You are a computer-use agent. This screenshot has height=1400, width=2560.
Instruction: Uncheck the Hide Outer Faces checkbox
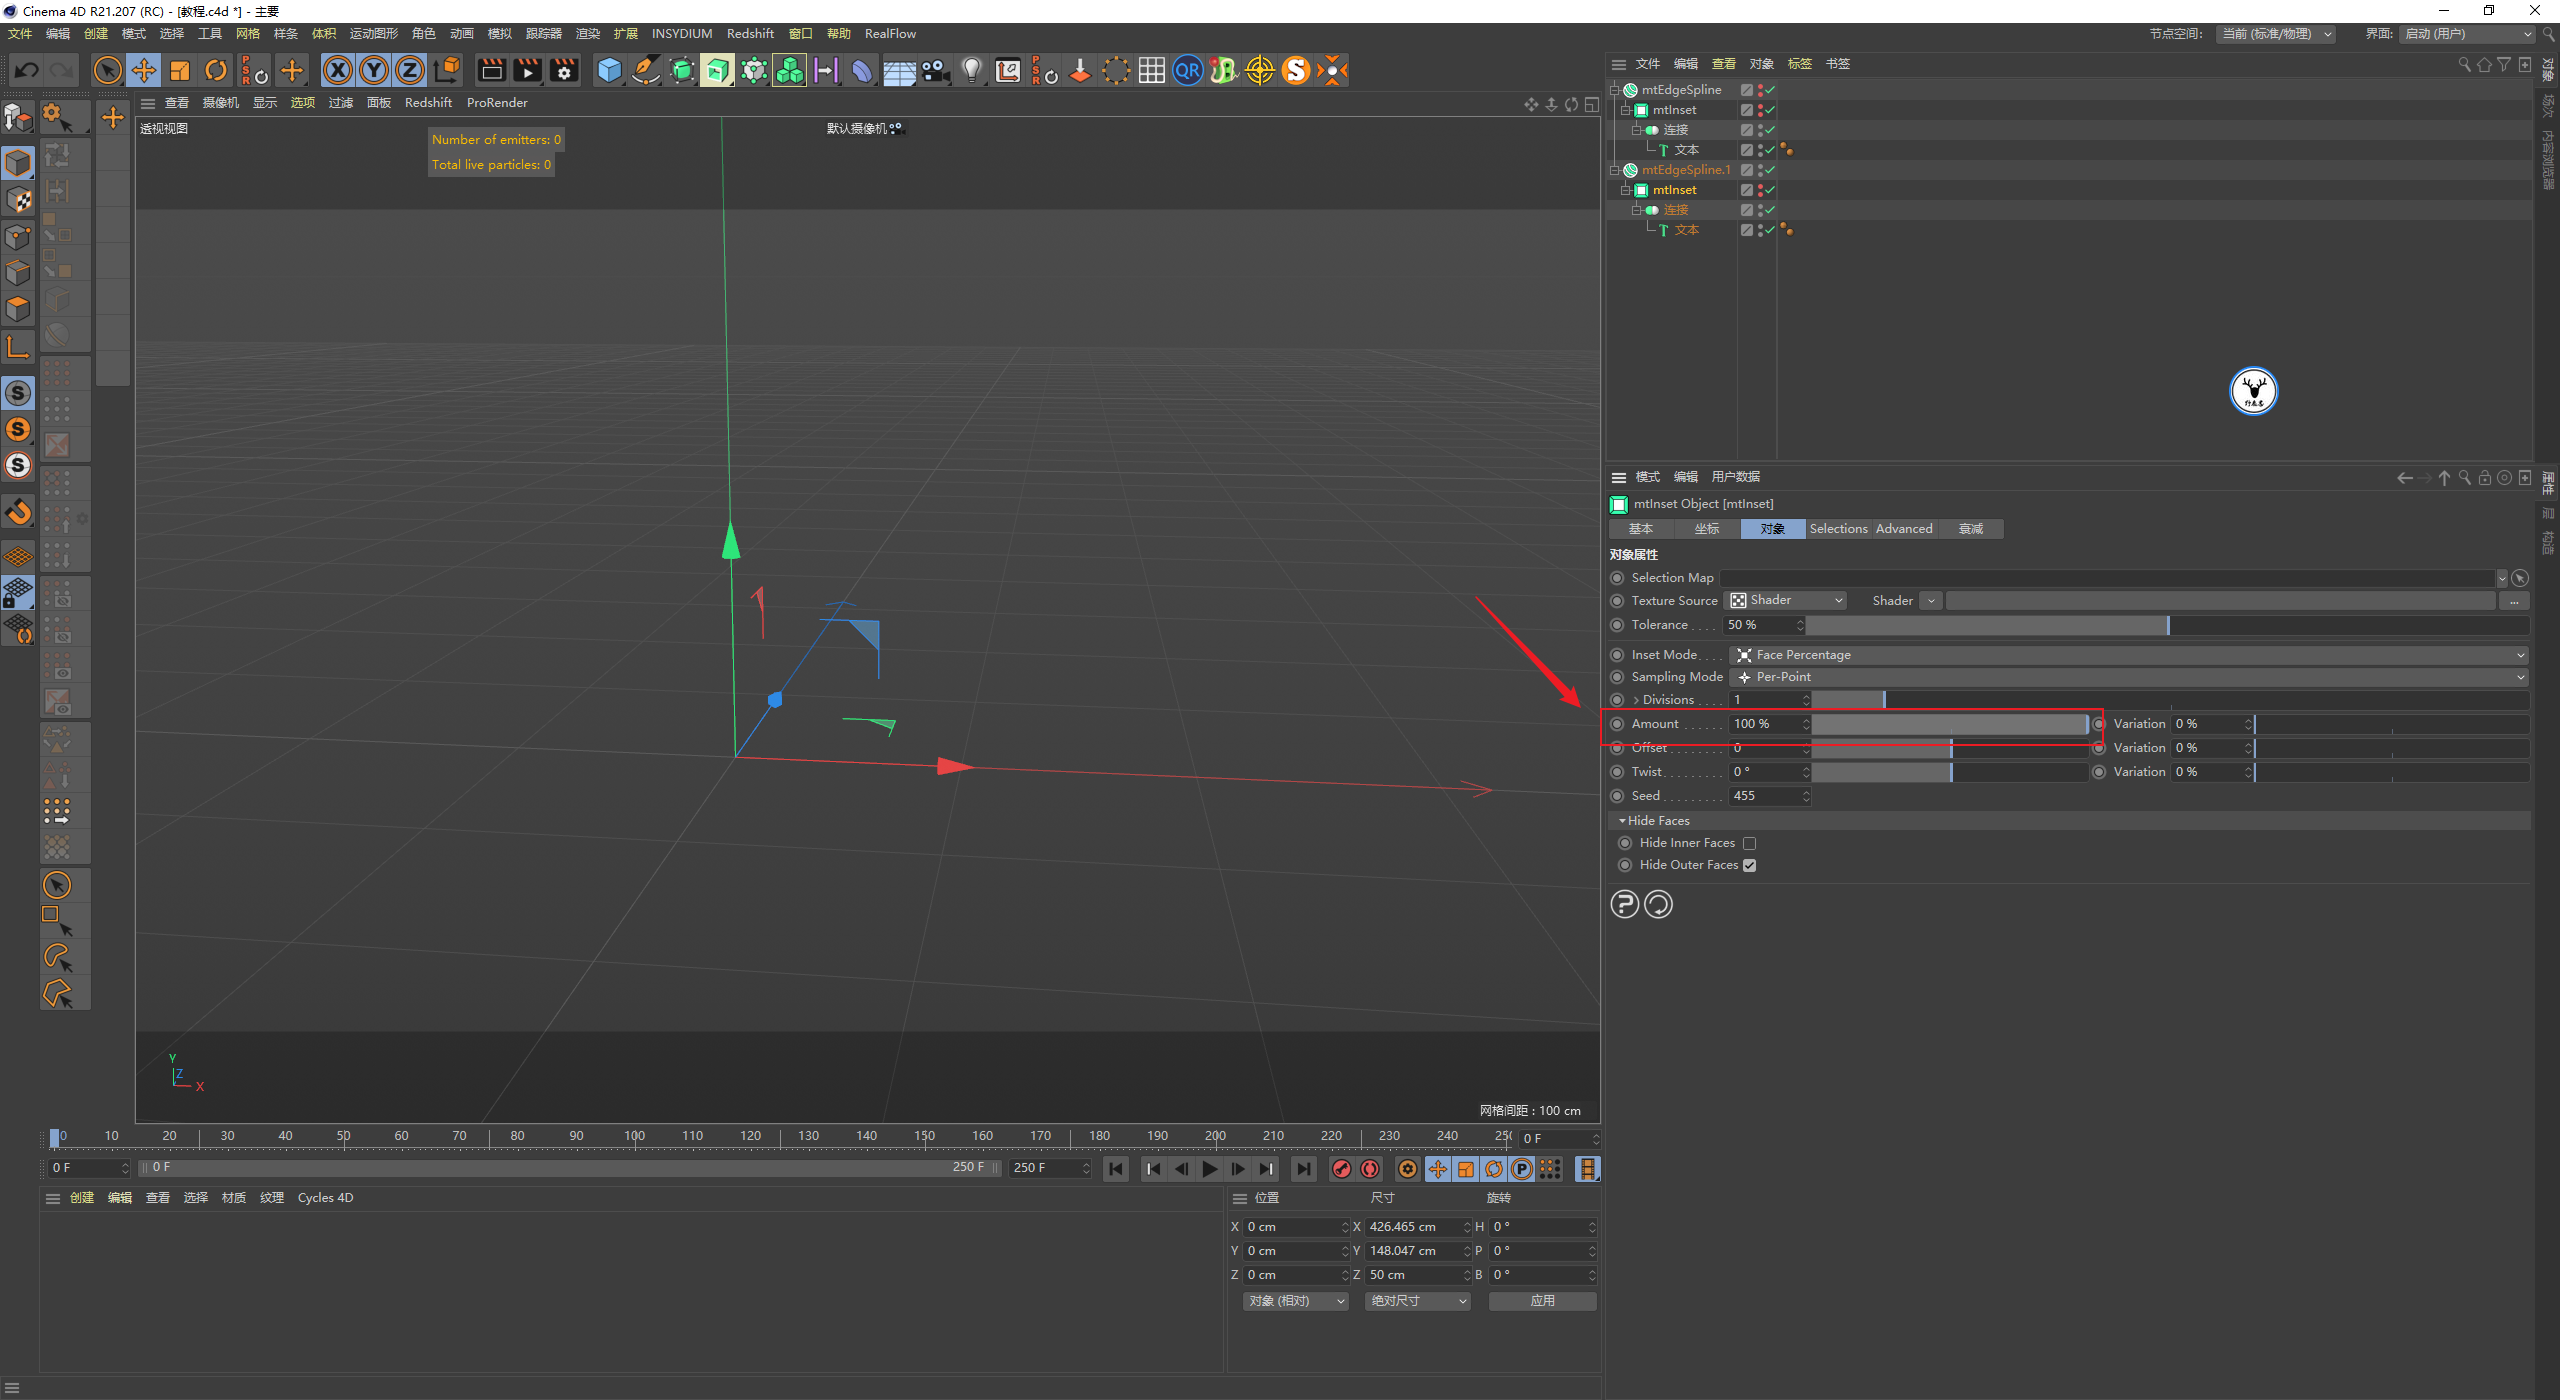1749,866
